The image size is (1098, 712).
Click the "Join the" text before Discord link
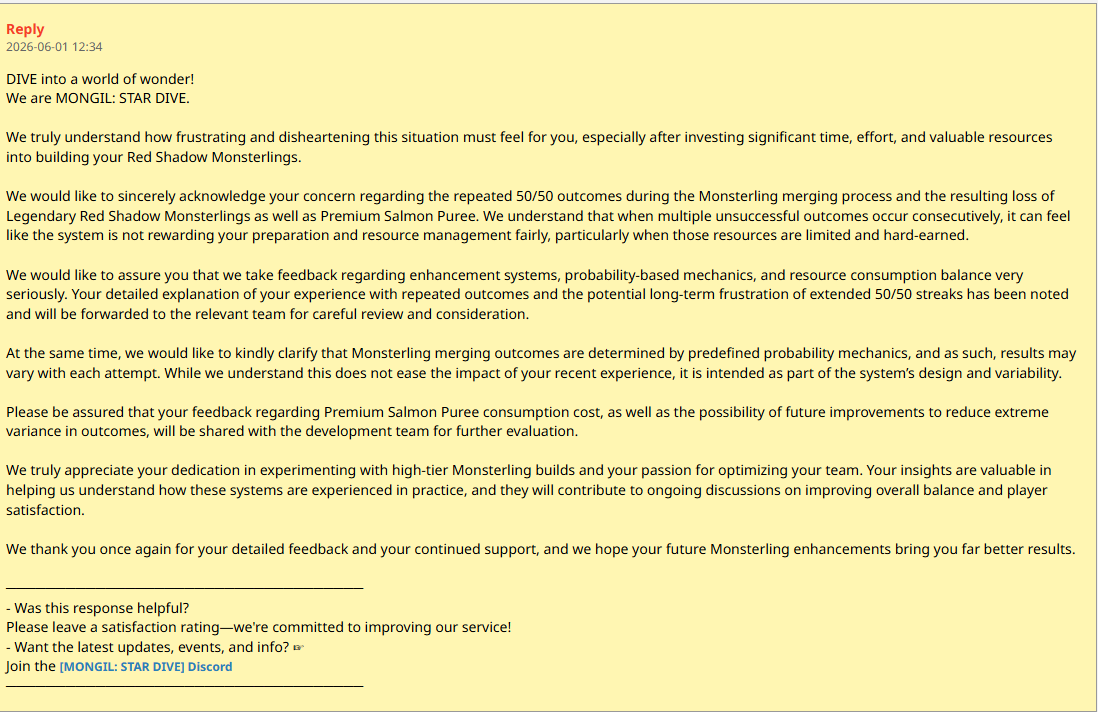pos(31,666)
